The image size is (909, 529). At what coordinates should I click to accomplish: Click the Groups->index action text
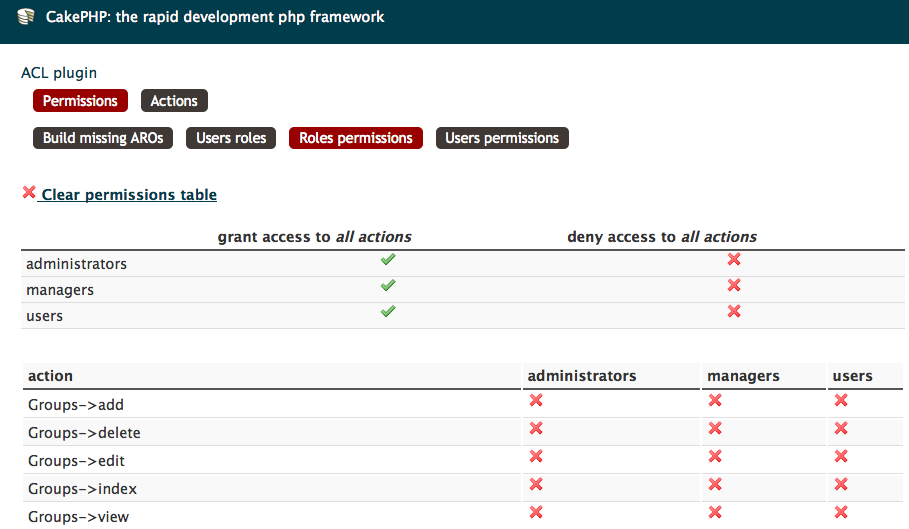[x=82, y=488]
